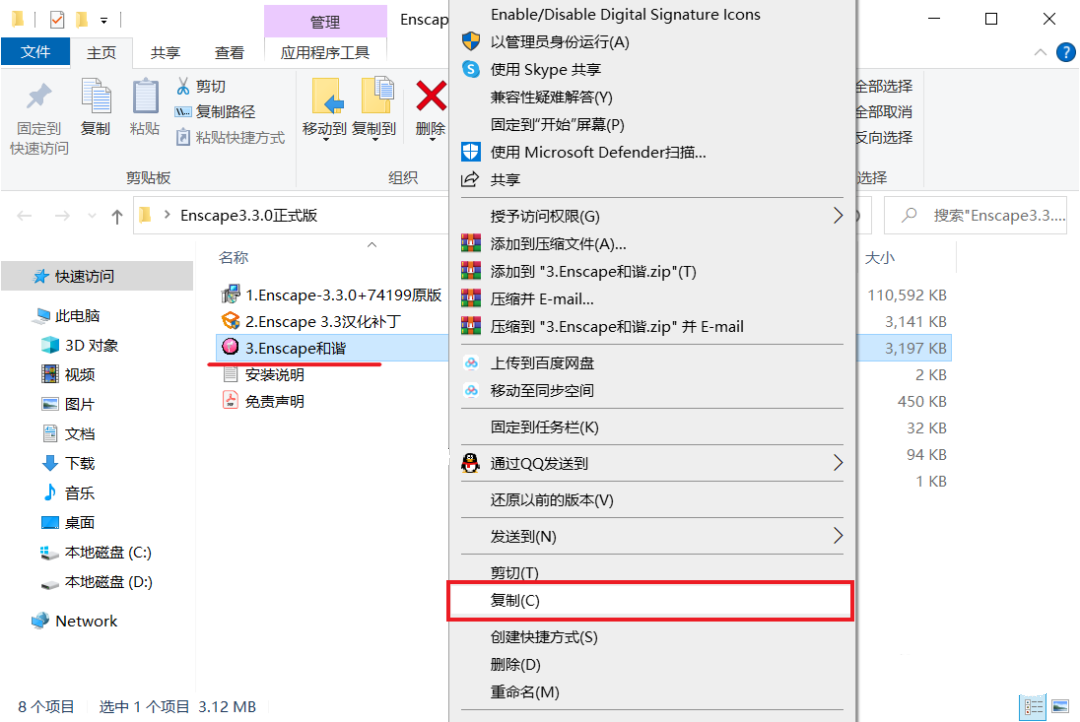Viewport: 1080px width, 722px height.
Task: Open the blue help question mark icon
Action: 1066,52
